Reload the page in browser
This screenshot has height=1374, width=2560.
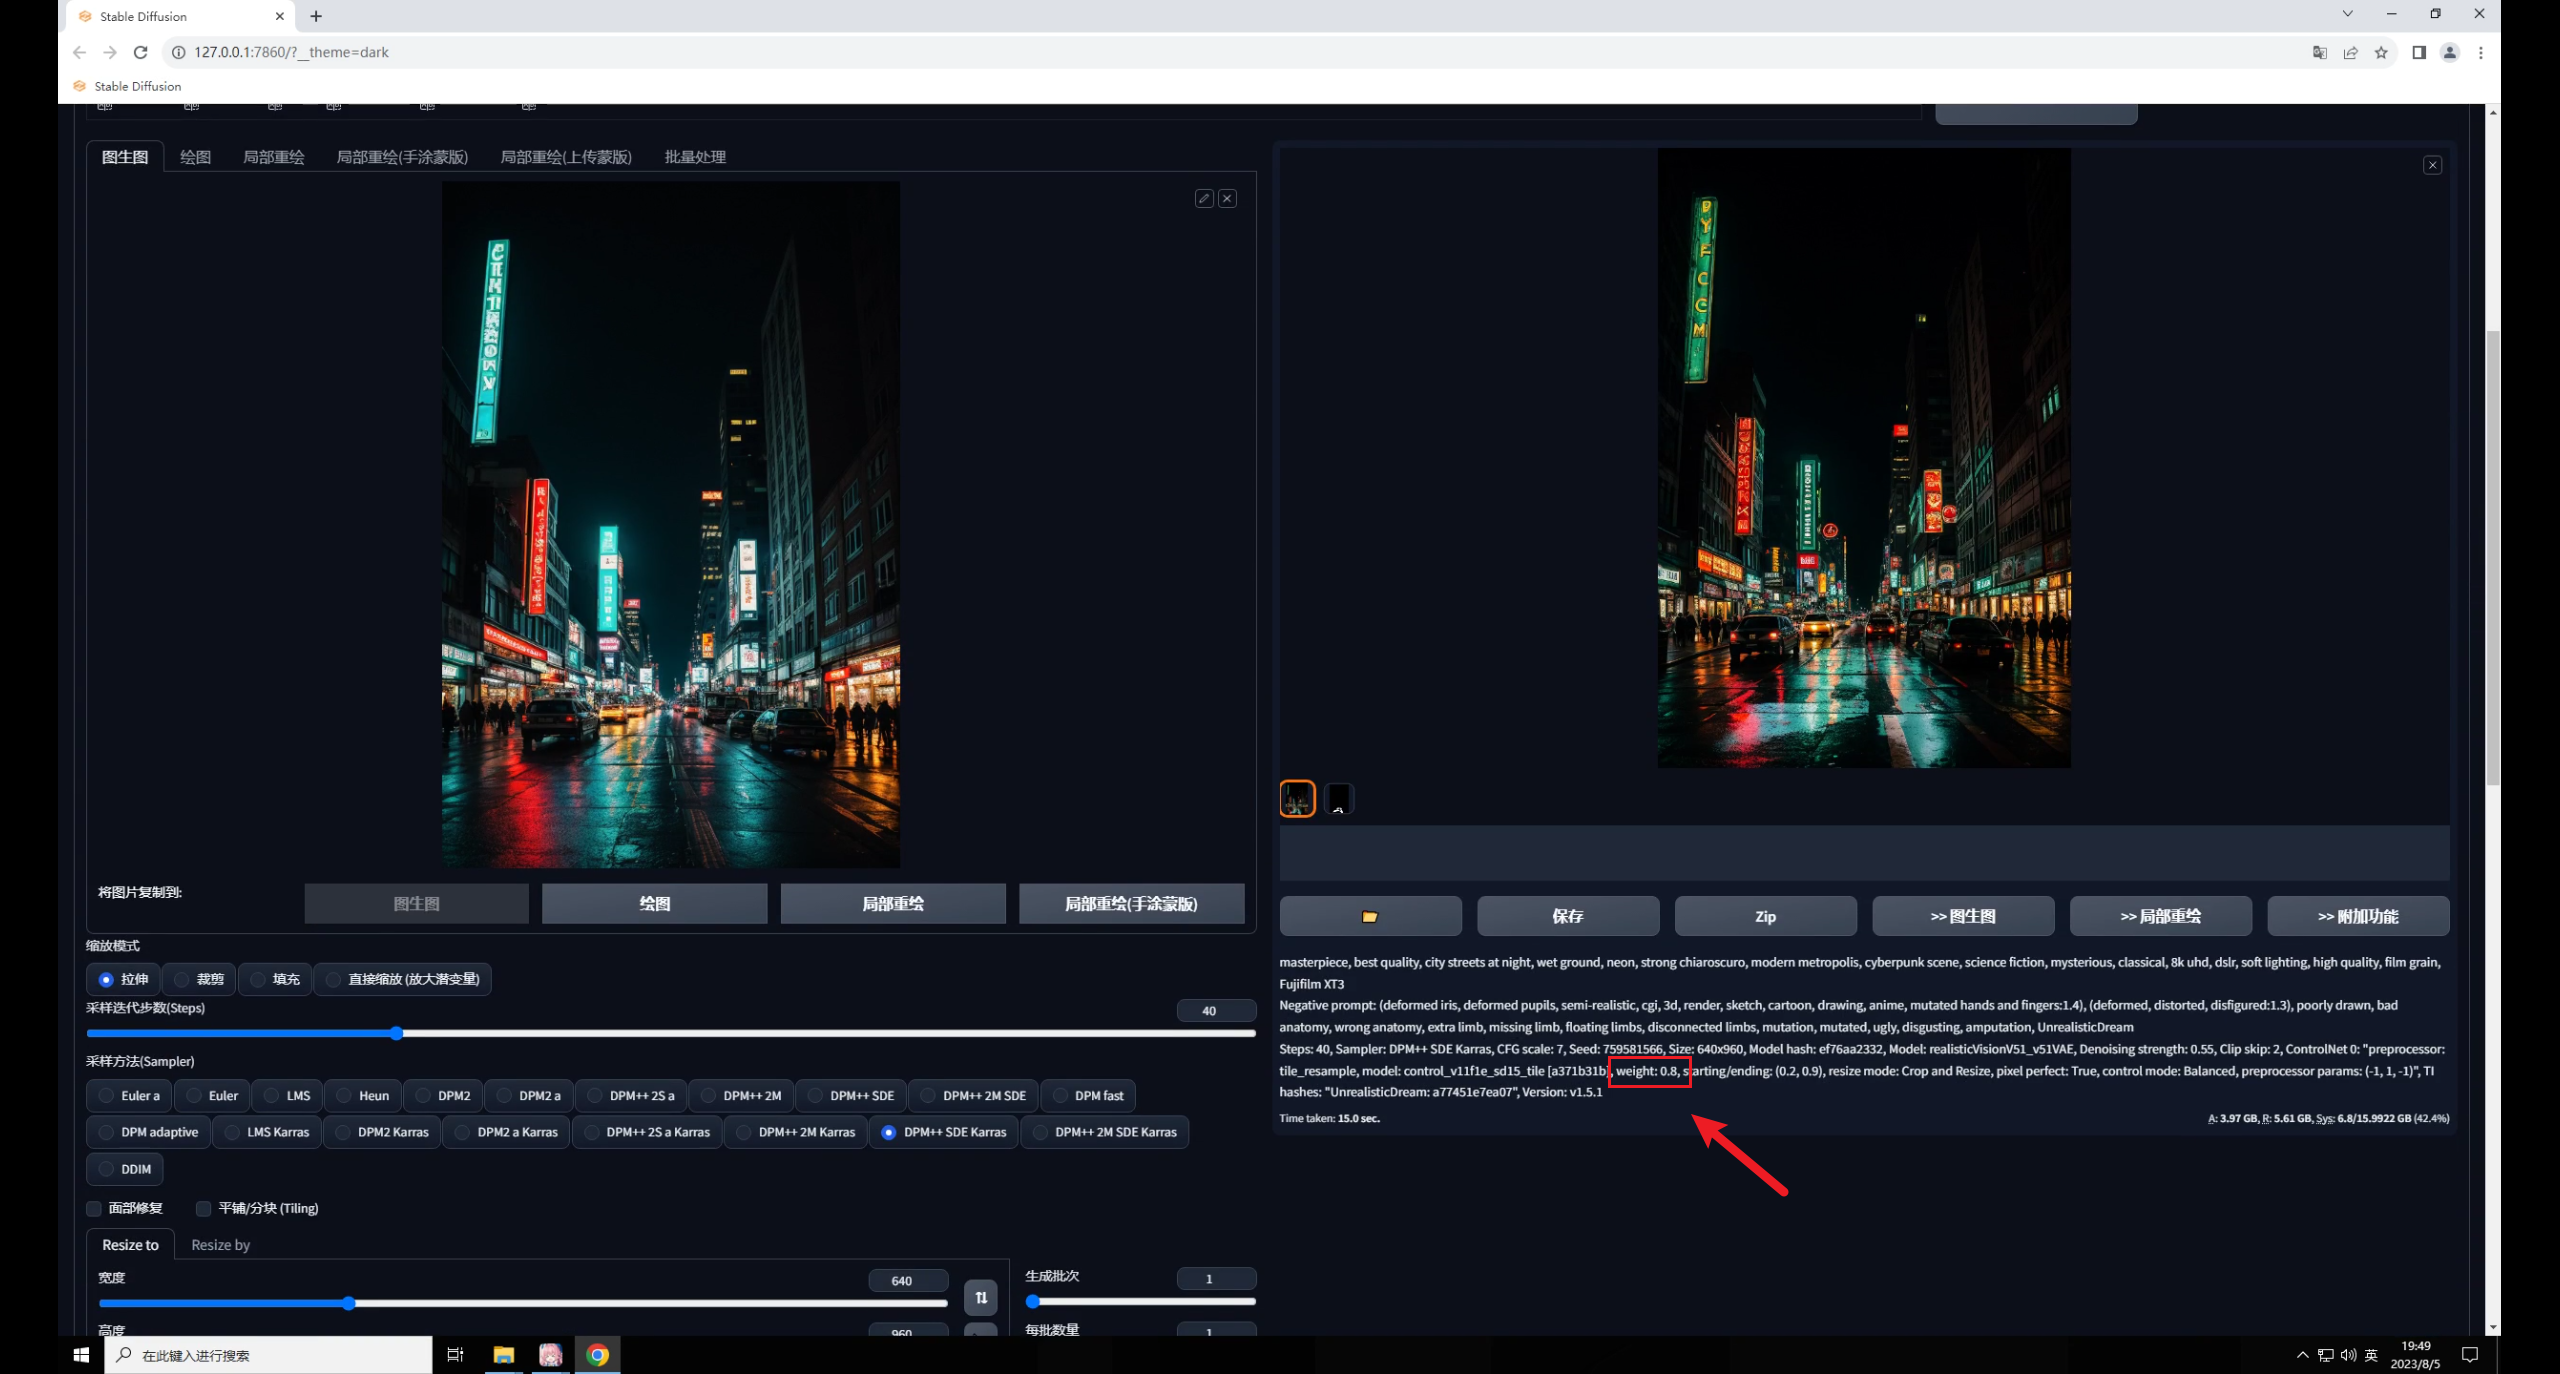click(141, 52)
